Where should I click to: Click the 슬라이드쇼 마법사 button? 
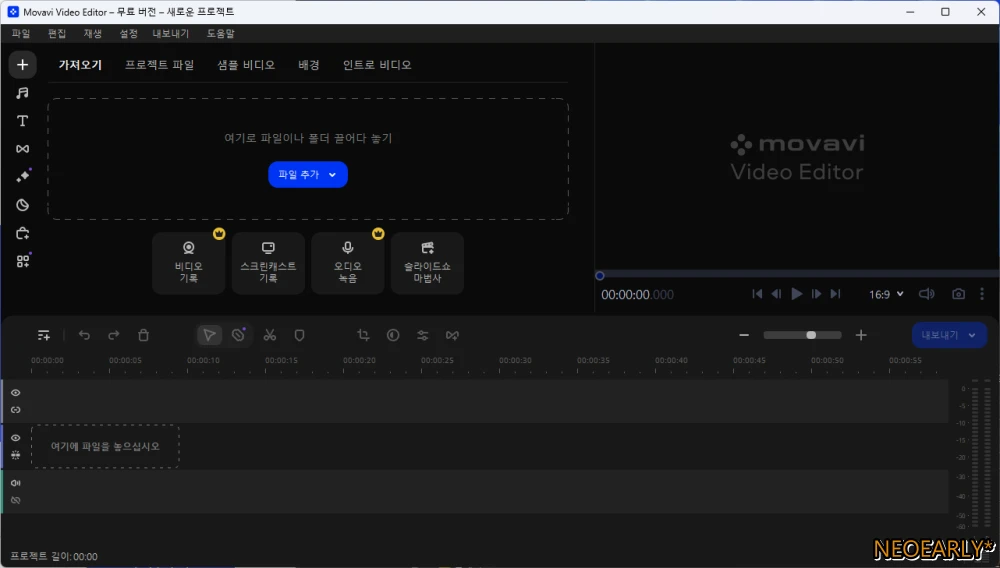(427, 263)
